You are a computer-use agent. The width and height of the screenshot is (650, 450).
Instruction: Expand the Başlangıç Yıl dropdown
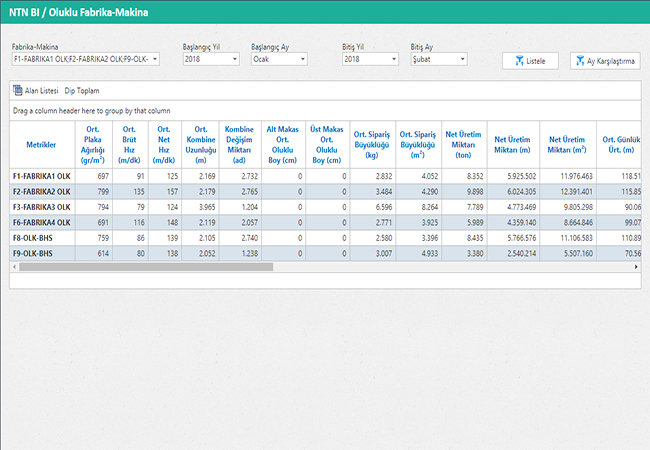pos(235,60)
